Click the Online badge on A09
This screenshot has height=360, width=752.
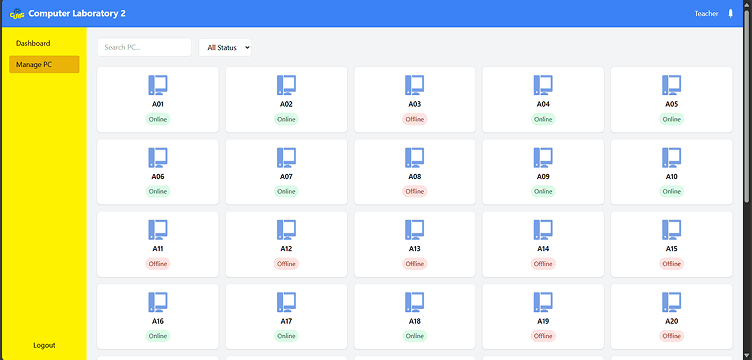pyautogui.click(x=543, y=191)
